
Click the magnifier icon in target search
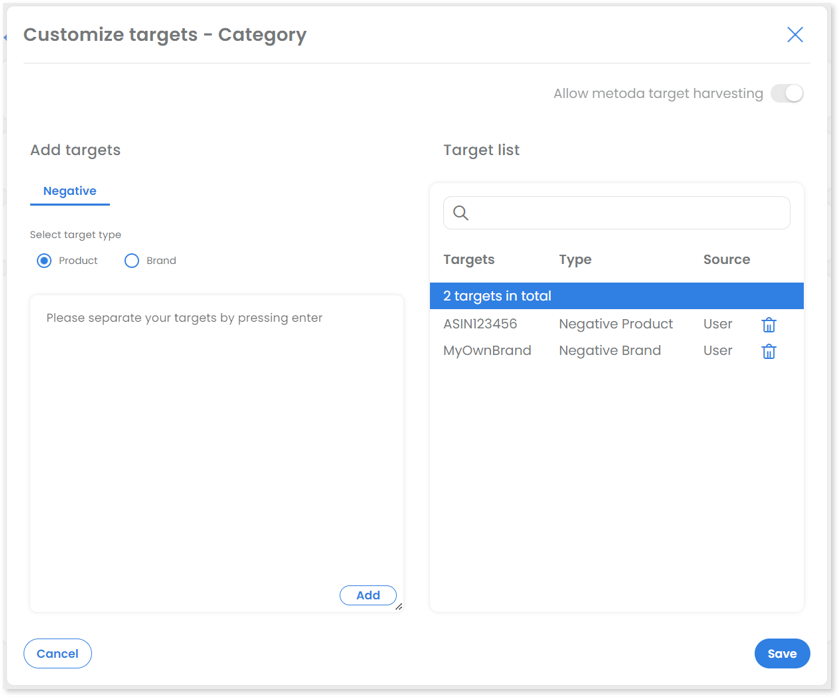(x=461, y=213)
